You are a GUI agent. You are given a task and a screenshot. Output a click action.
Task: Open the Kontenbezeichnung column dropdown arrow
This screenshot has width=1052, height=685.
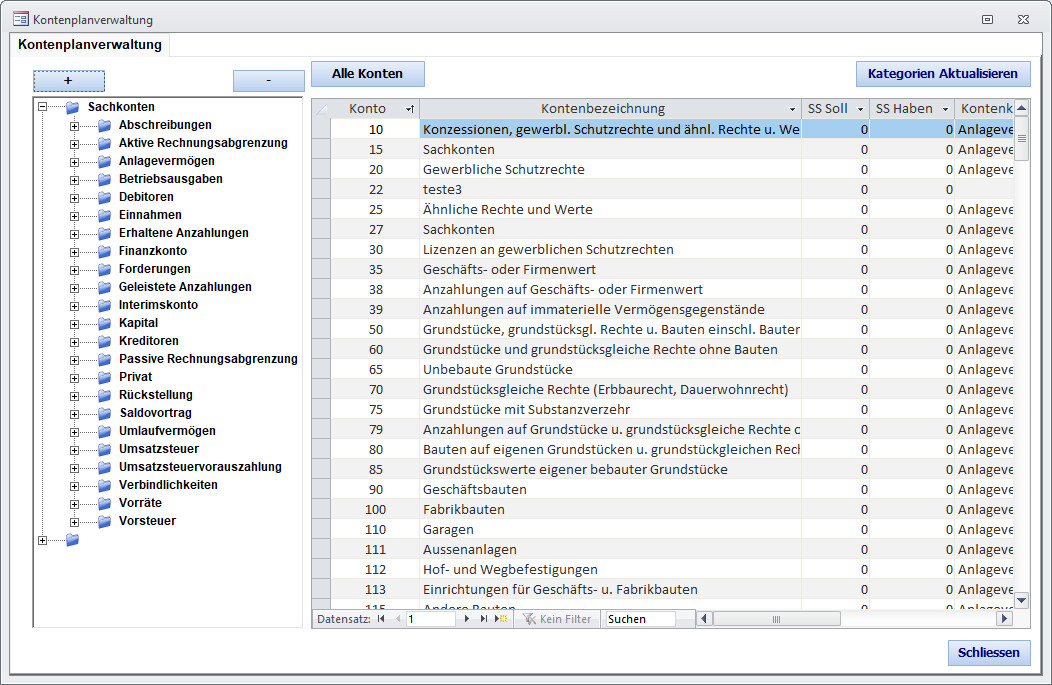pos(792,109)
